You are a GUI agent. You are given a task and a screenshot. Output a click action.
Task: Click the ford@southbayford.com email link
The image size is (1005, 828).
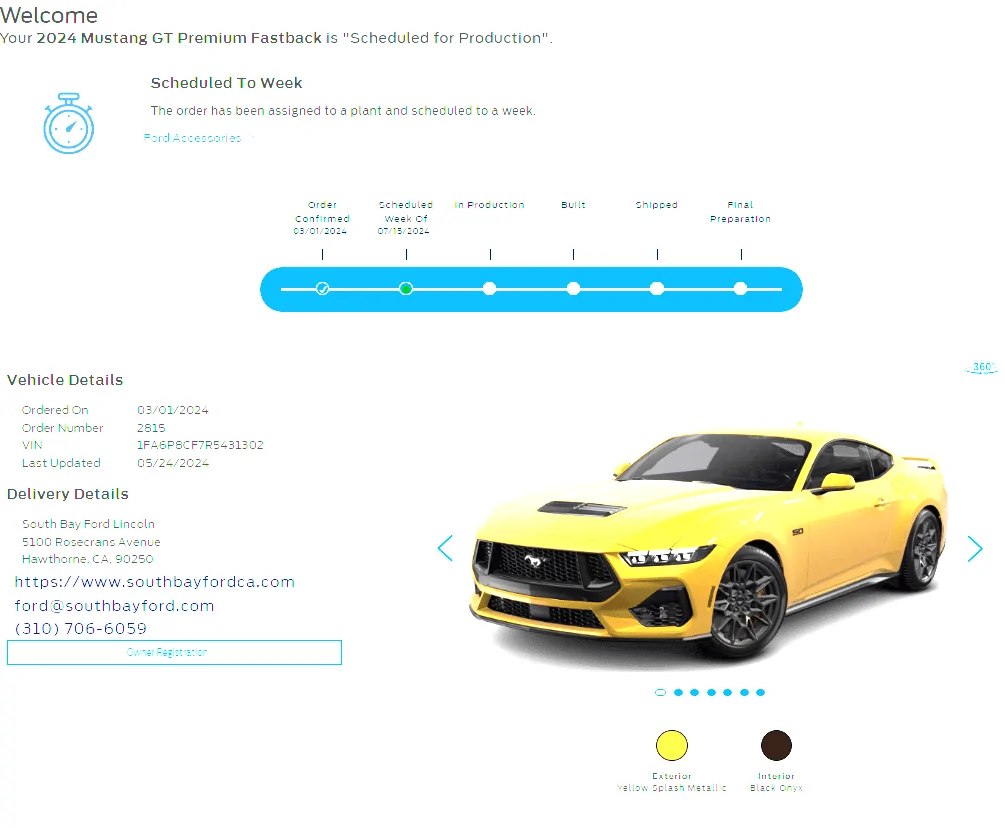[114, 606]
